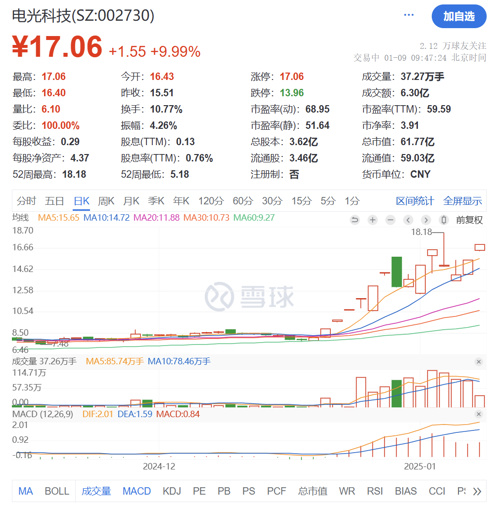Shift chart right with right chevron icon
Viewport: 500px width, 505px height.
pyautogui.click(x=426, y=220)
